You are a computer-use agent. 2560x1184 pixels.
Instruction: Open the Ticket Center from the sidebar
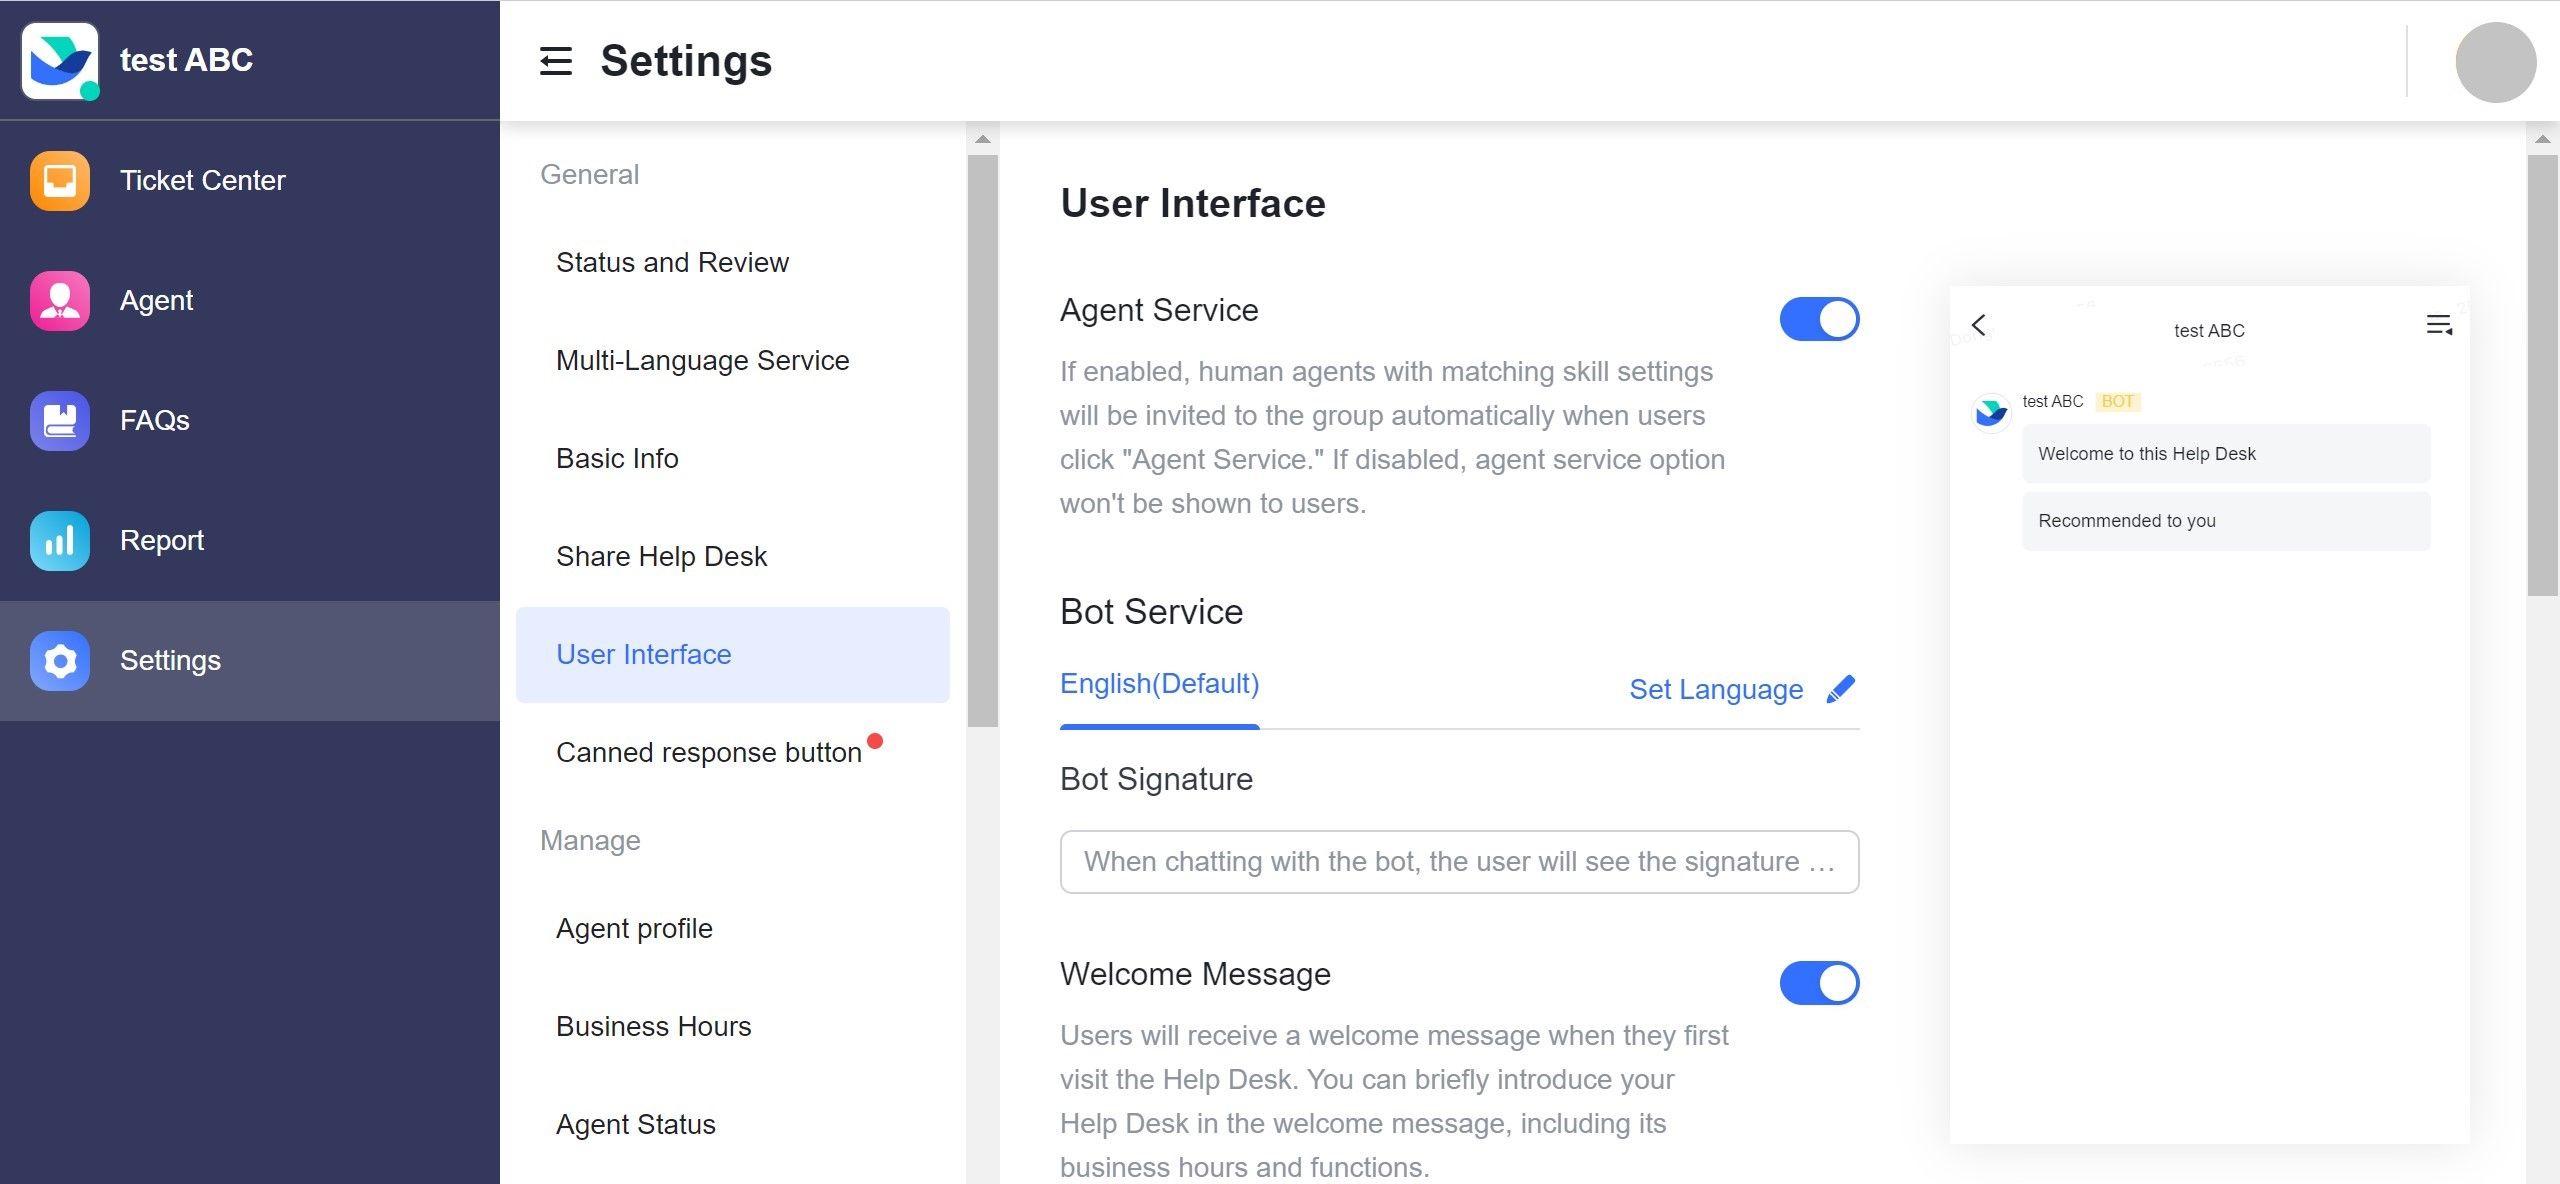pos(203,180)
